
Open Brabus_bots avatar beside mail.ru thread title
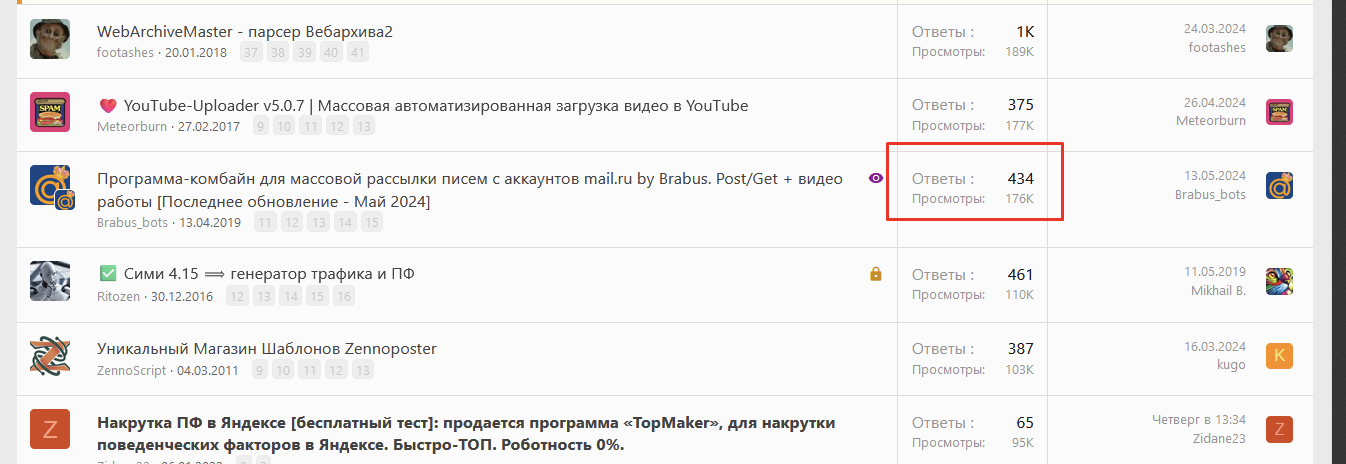click(52, 187)
